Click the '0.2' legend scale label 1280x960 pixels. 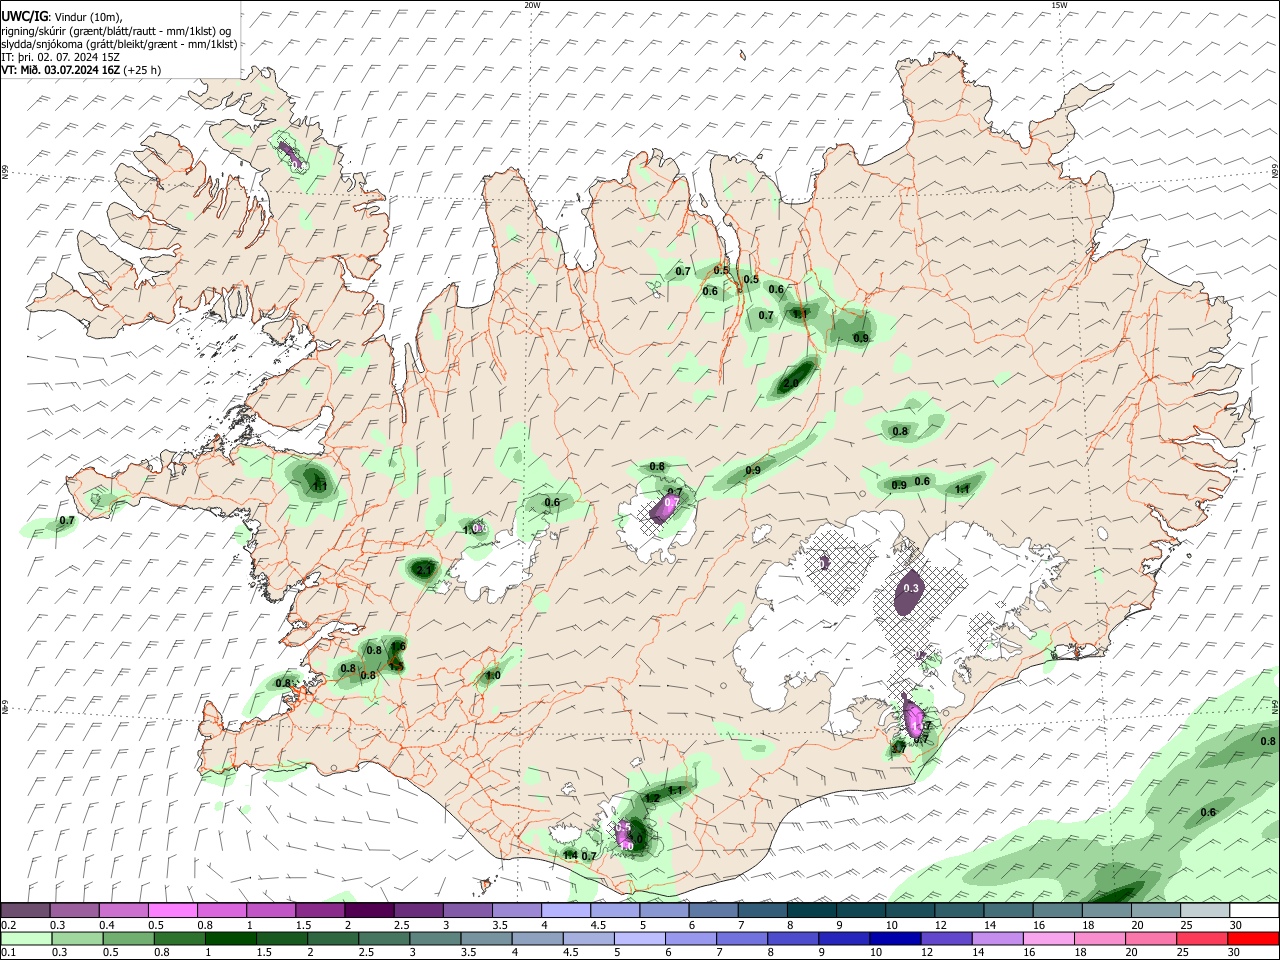[x=9, y=925]
